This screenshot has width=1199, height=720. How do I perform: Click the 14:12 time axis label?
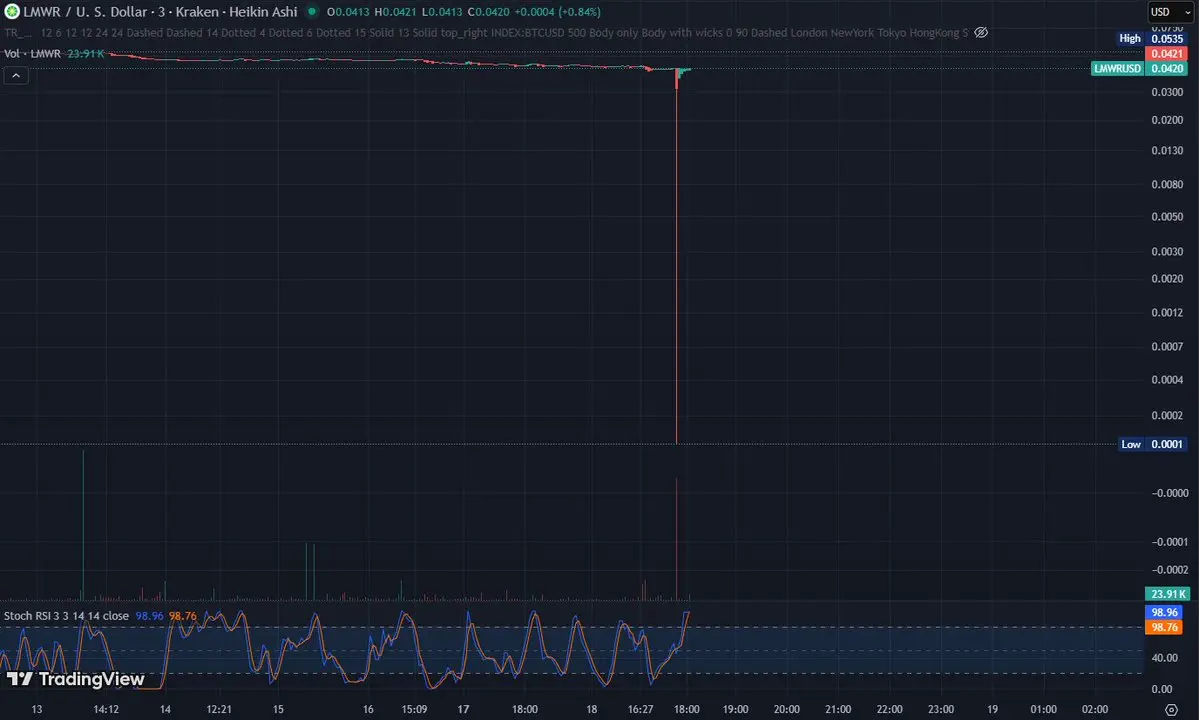tap(106, 709)
